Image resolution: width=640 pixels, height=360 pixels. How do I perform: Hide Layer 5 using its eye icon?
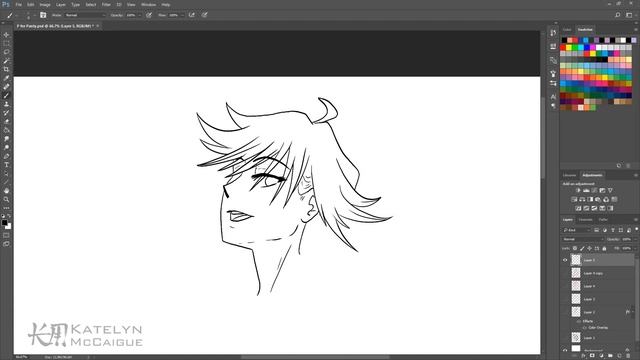pos(565,260)
